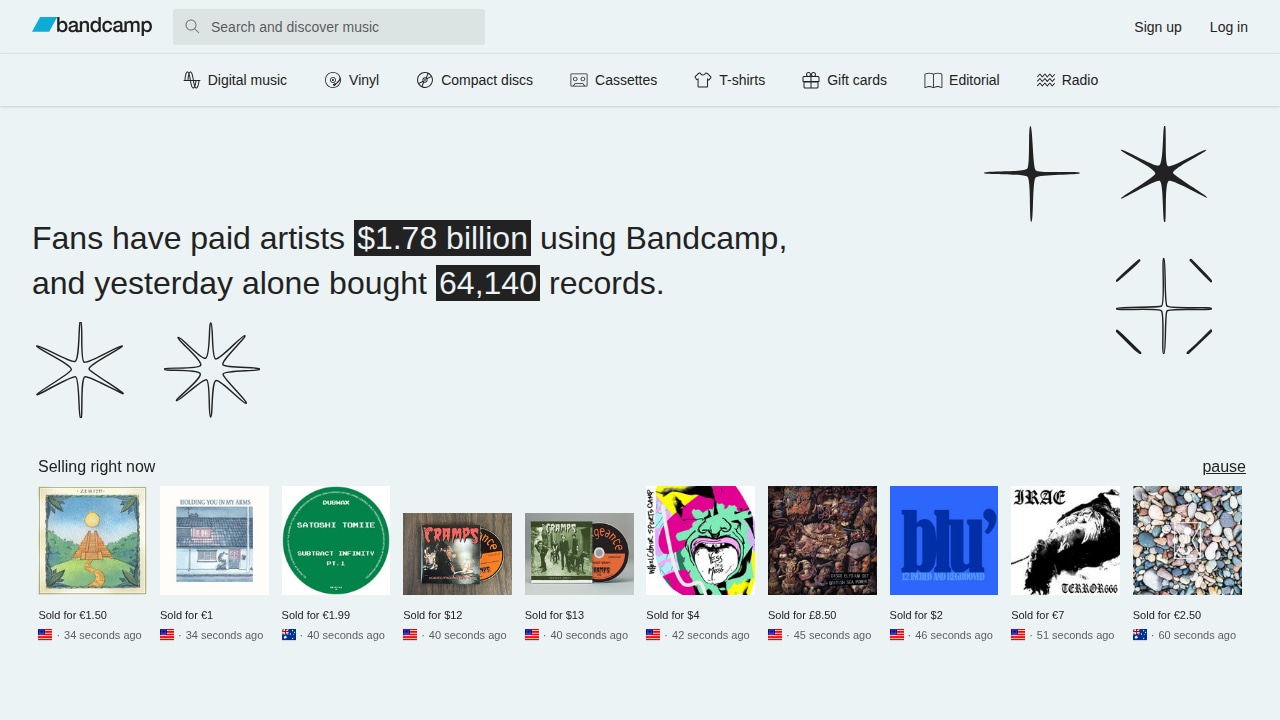Viewport: 1280px width, 720px height.
Task: Select the Compact discs disc icon
Action: coord(425,80)
